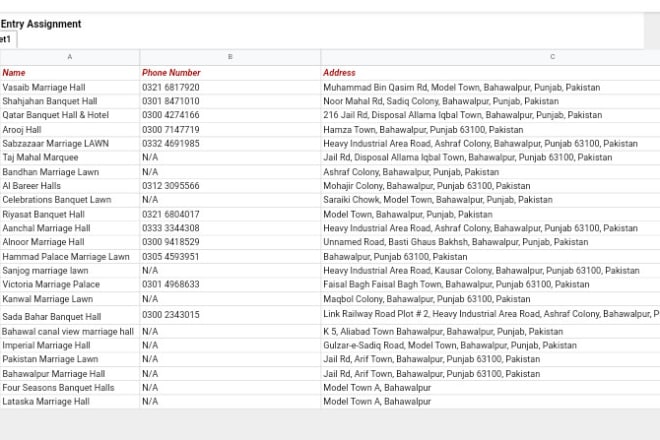
Task: Click N/A phone cell for Lataska Marriage Hall
Action: [x=230, y=402]
